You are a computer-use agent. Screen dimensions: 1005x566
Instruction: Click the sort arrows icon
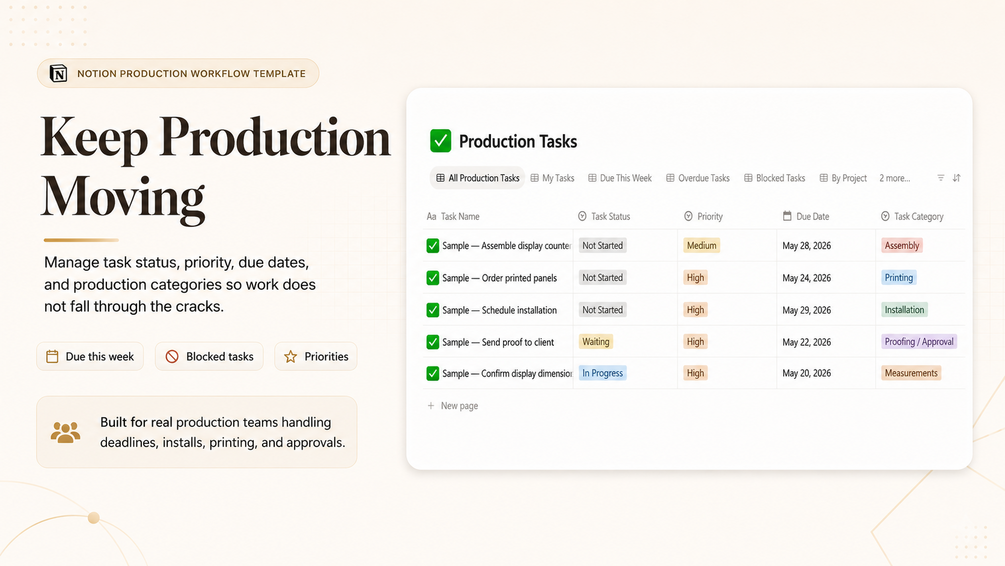(x=956, y=178)
